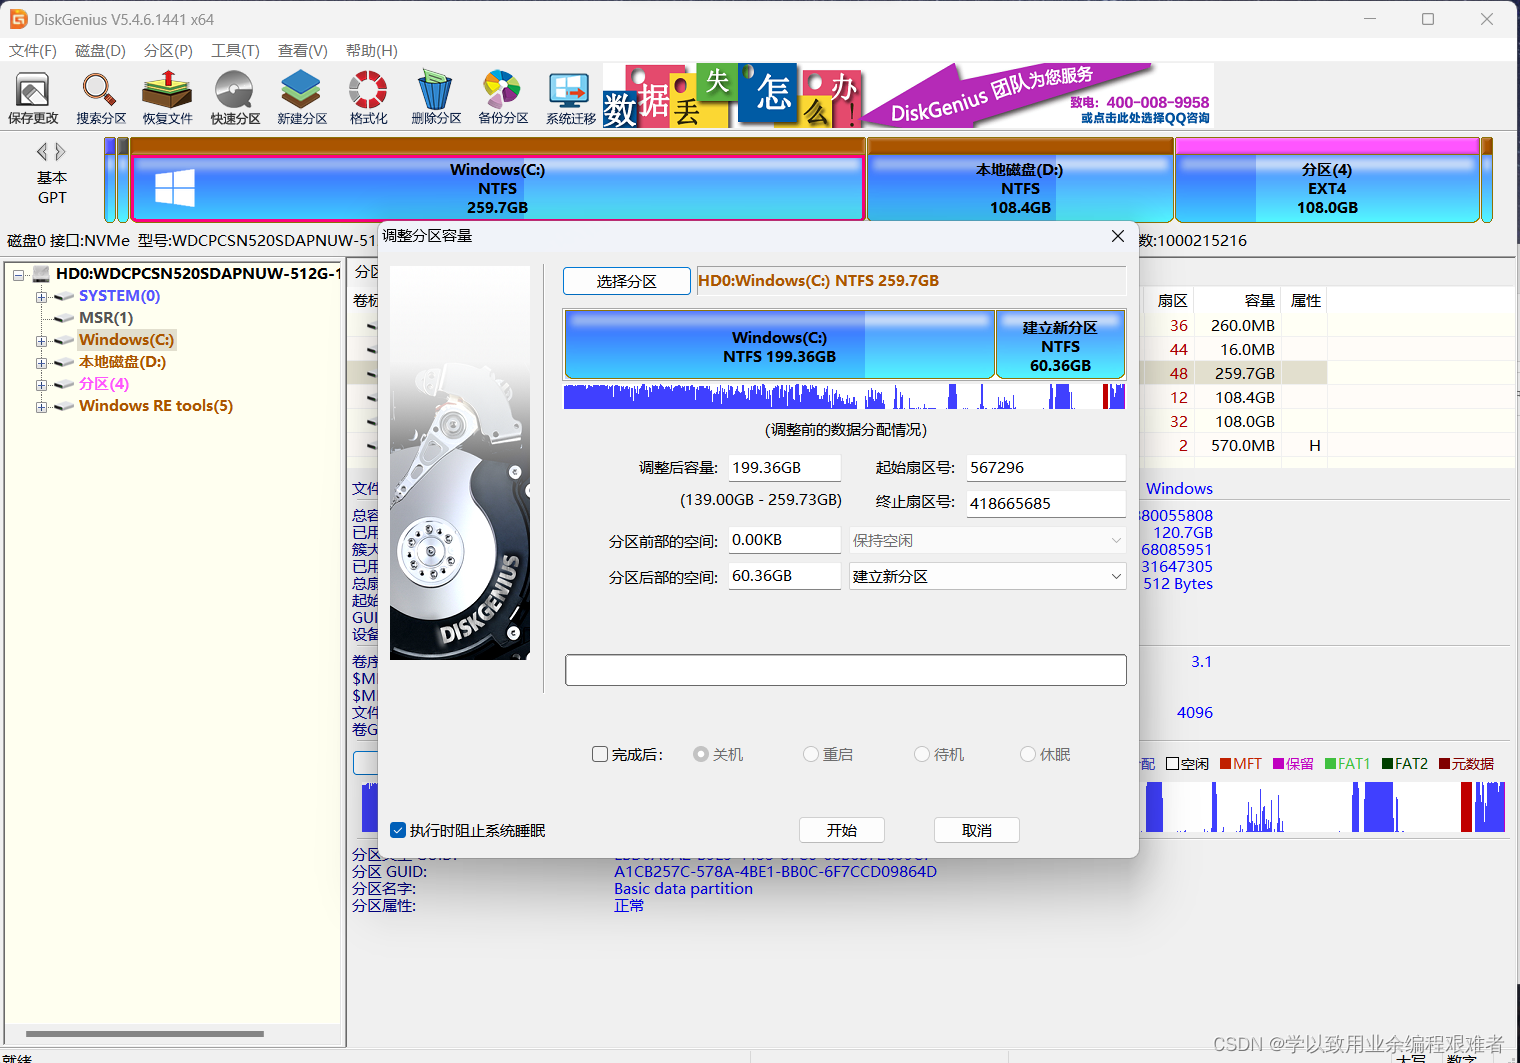Click the 系统迁移 system migration icon
This screenshot has height=1063, width=1520.
(568, 97)
